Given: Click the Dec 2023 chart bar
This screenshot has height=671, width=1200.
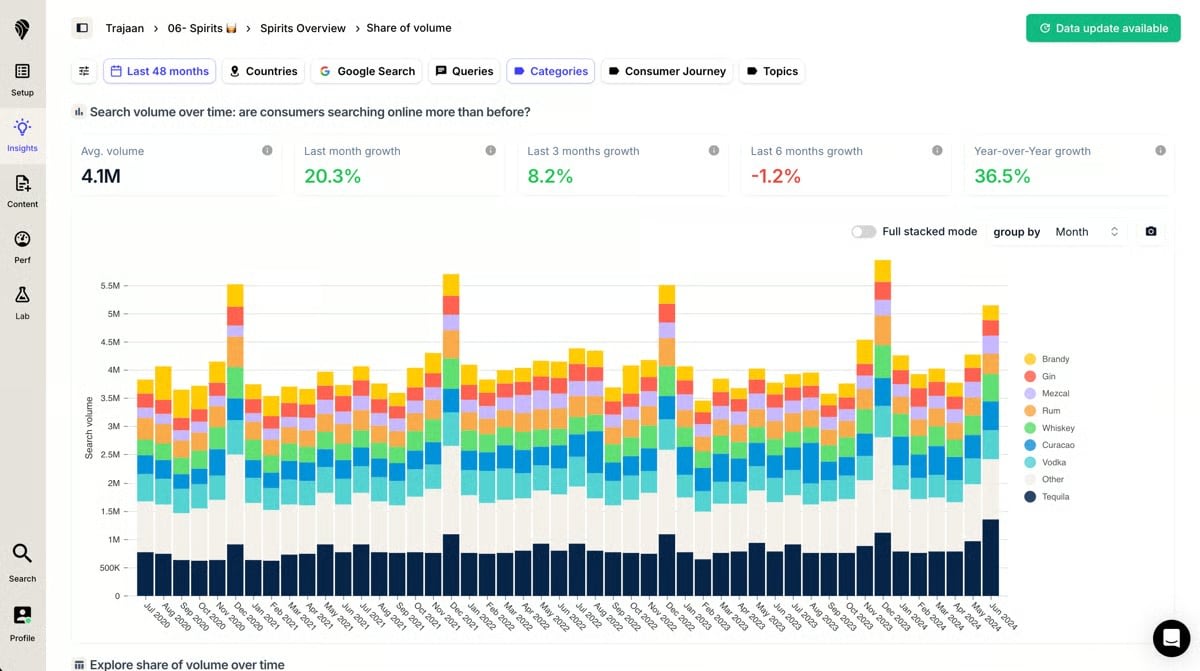Looking at the screenshot, I should click(882, 428).
